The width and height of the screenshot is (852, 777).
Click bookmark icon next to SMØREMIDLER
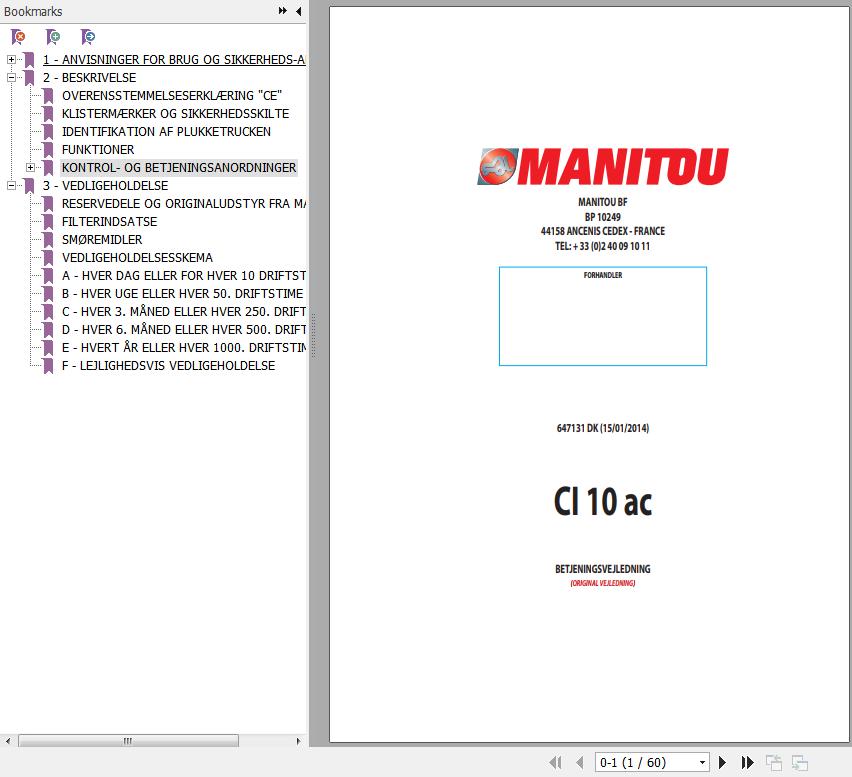click(48, 240)
